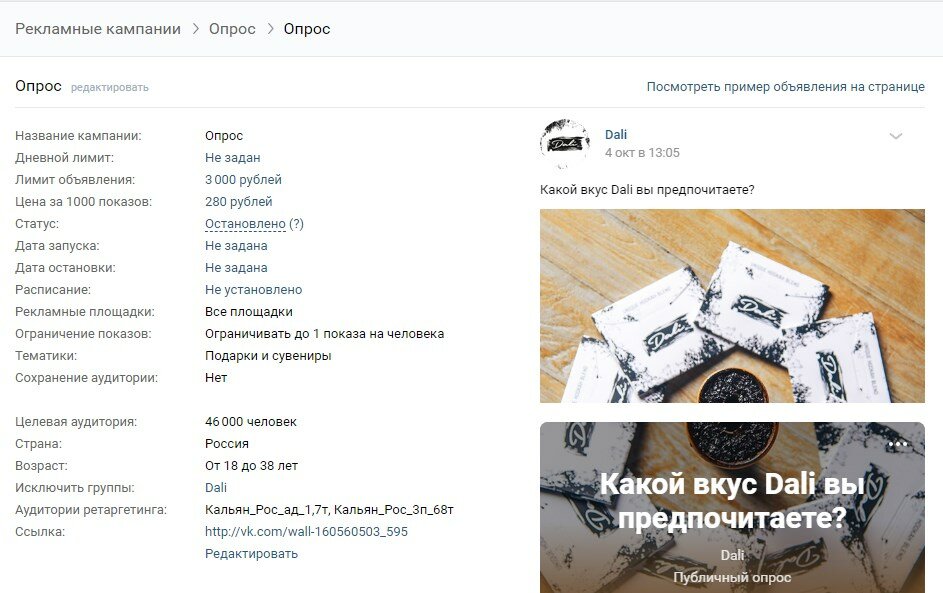The image size is (943, 593).
Task: Open the Dali profile avatar
Action: pyautogui.click(x=564, y=144)
